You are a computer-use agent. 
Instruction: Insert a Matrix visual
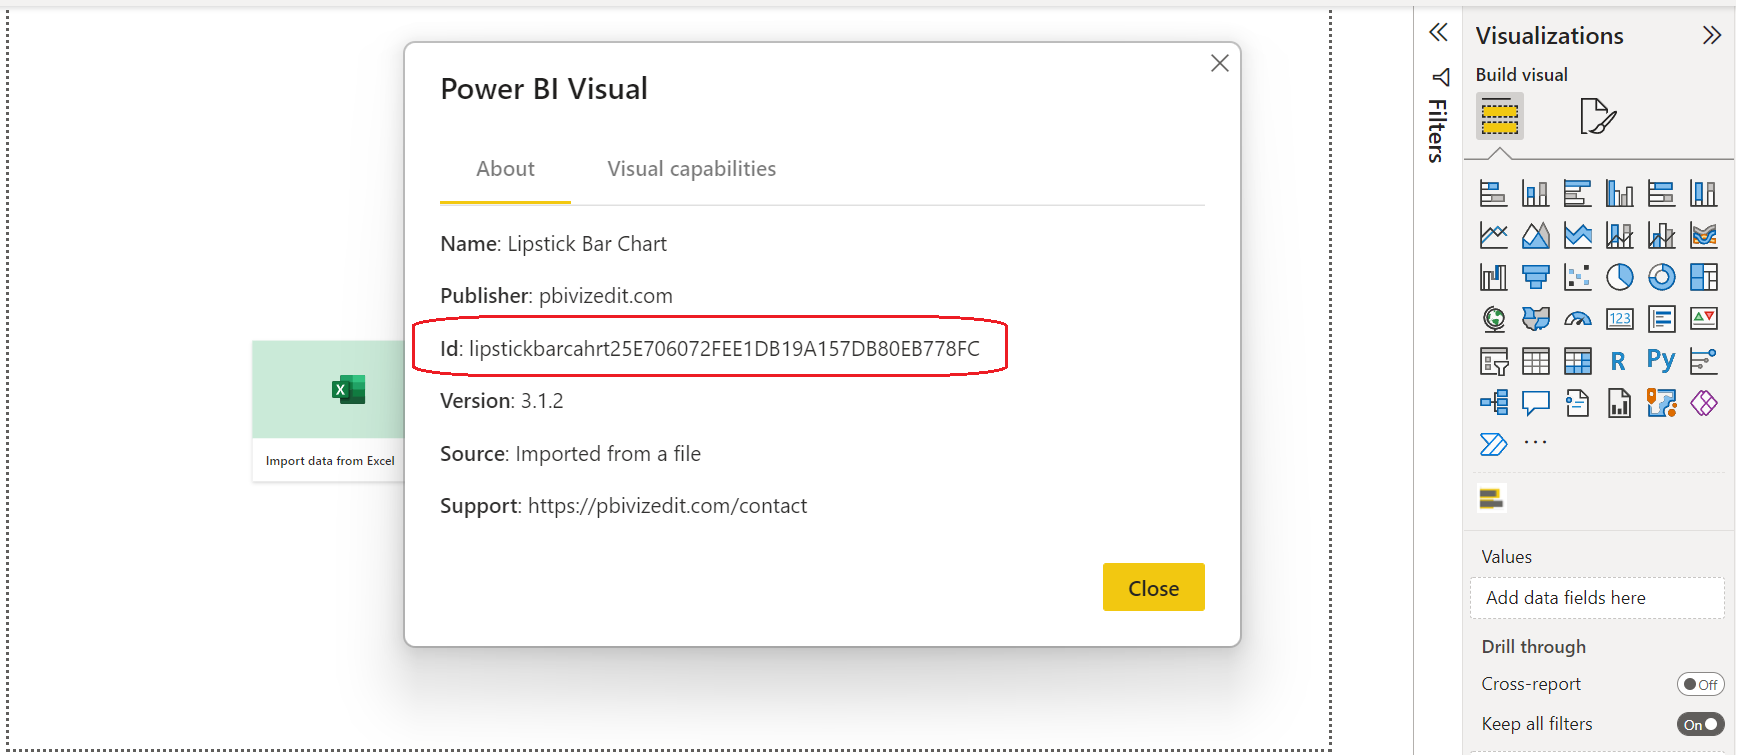click(1577, 361)
